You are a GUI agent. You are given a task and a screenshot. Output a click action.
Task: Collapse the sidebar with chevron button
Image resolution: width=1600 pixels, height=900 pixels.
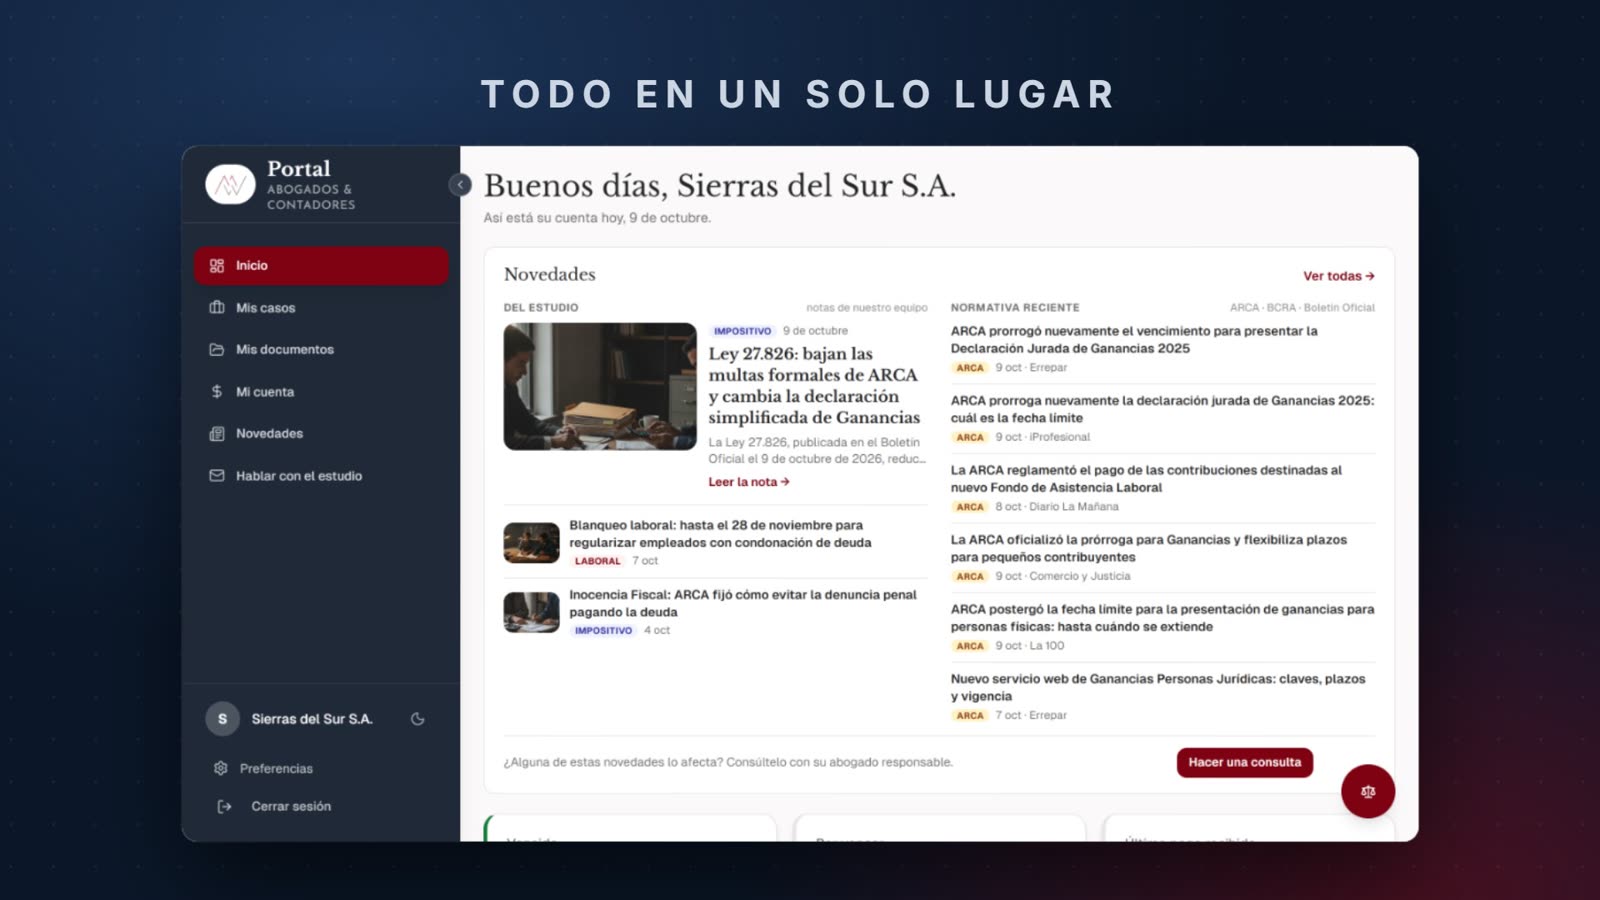[x=460, y=185]
